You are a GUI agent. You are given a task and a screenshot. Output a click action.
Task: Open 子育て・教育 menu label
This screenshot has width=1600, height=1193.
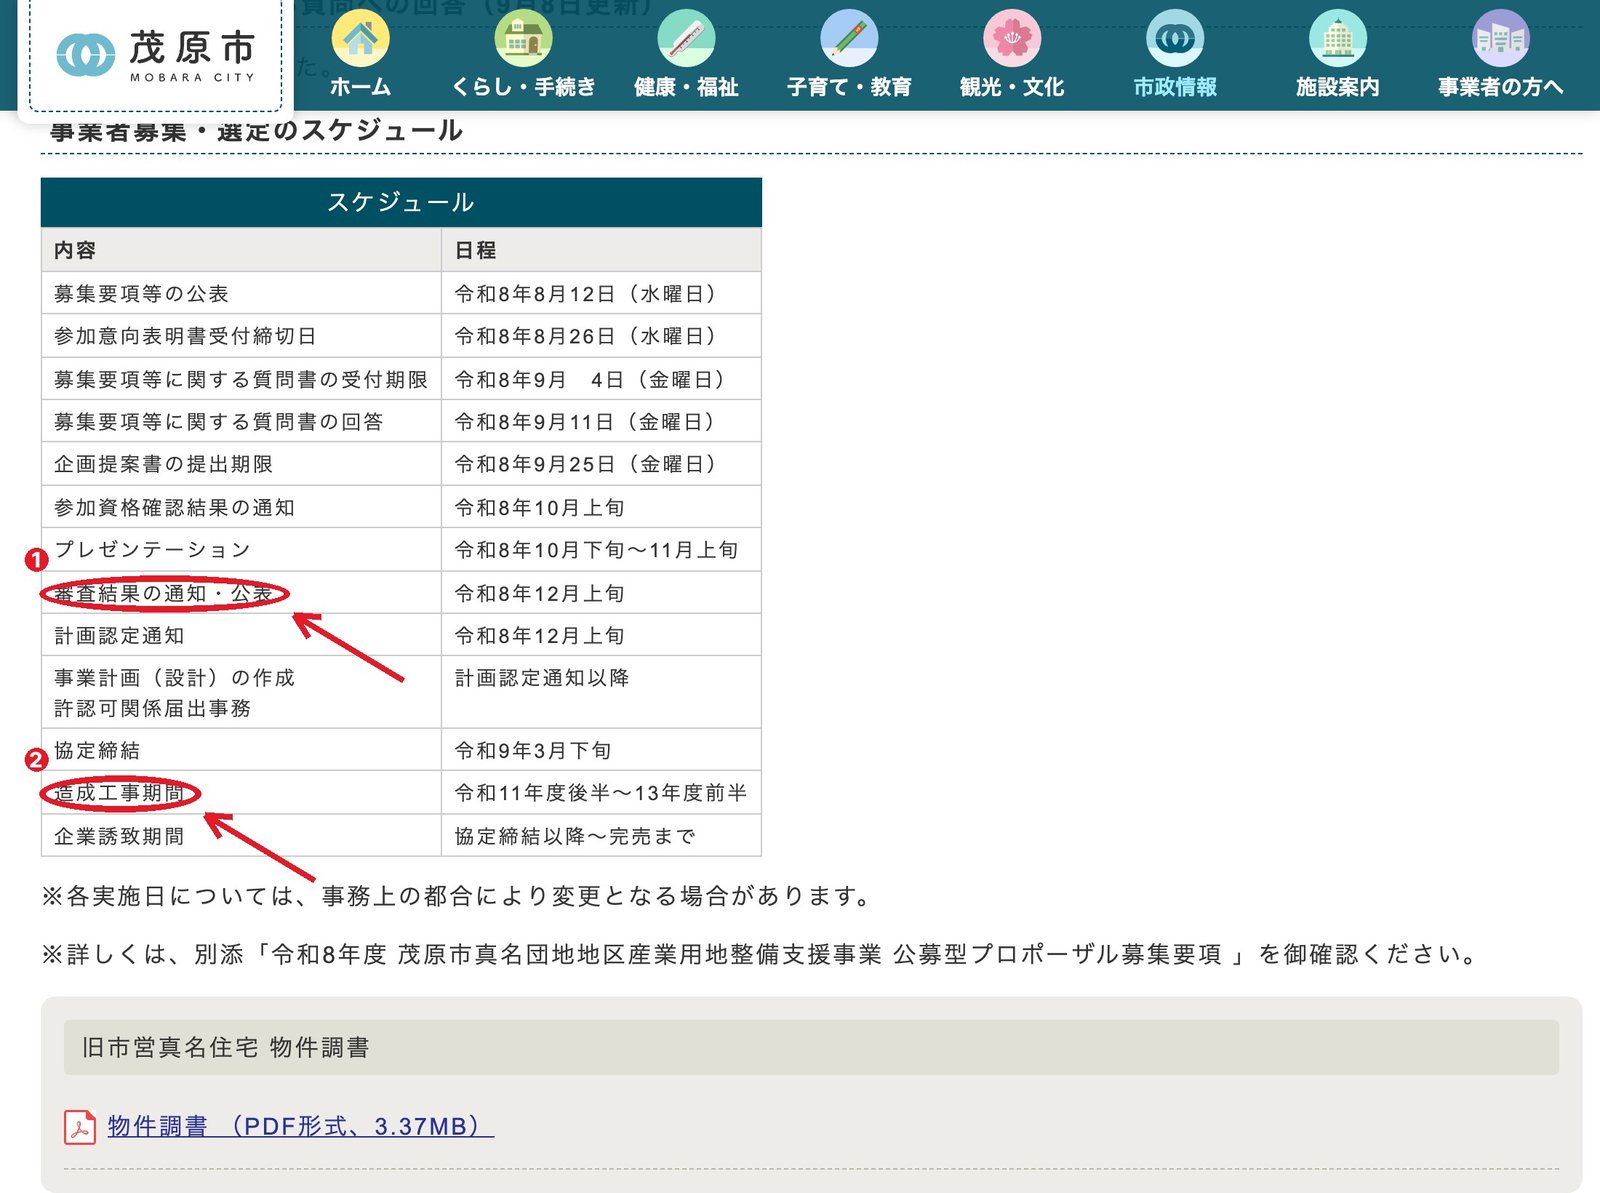pyautogui.click(x=849, y=87)
